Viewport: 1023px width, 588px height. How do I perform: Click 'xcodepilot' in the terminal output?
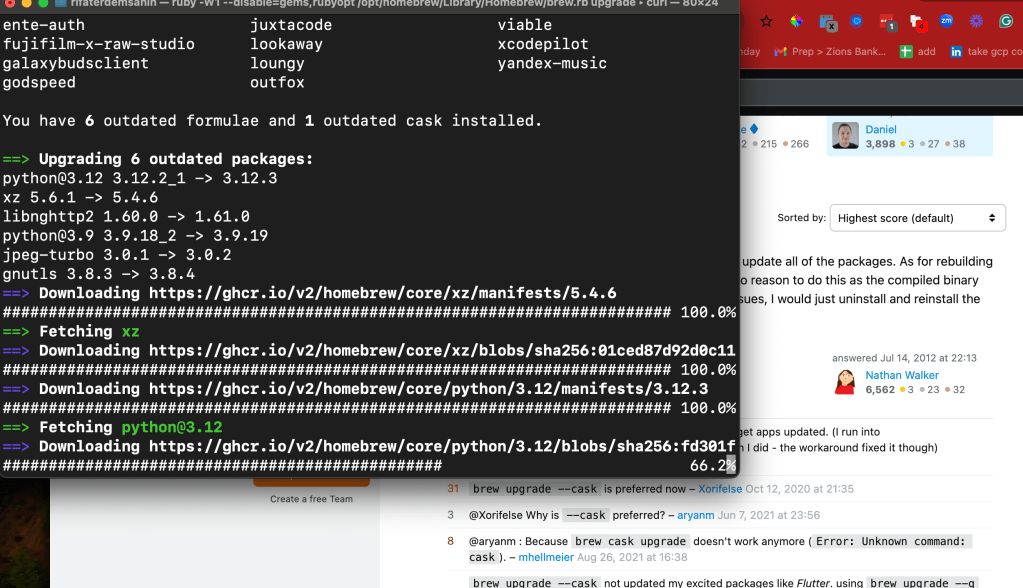tap(543, 44)
